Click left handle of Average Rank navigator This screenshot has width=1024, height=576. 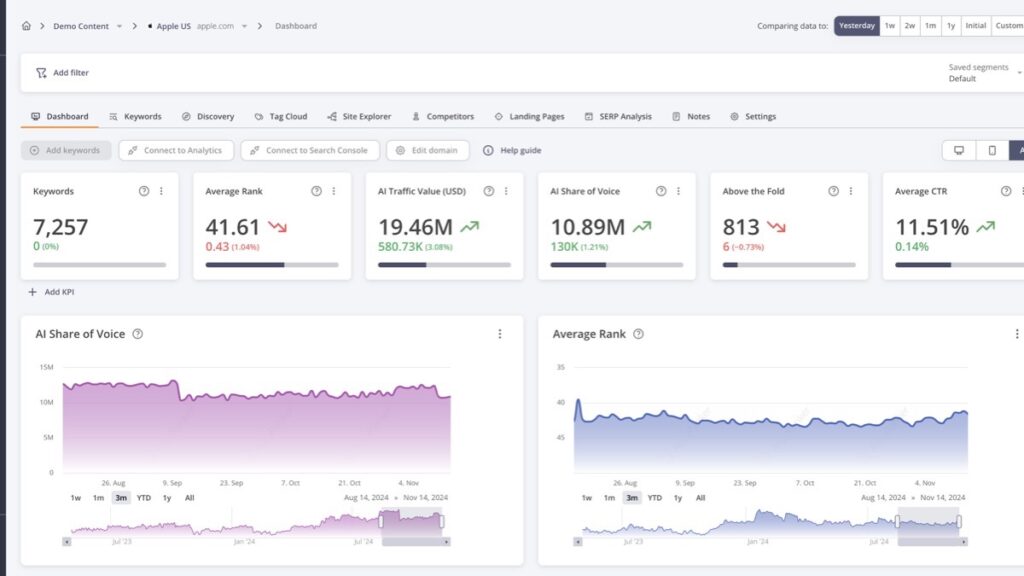pyautogui.click(x=897, y=521)
